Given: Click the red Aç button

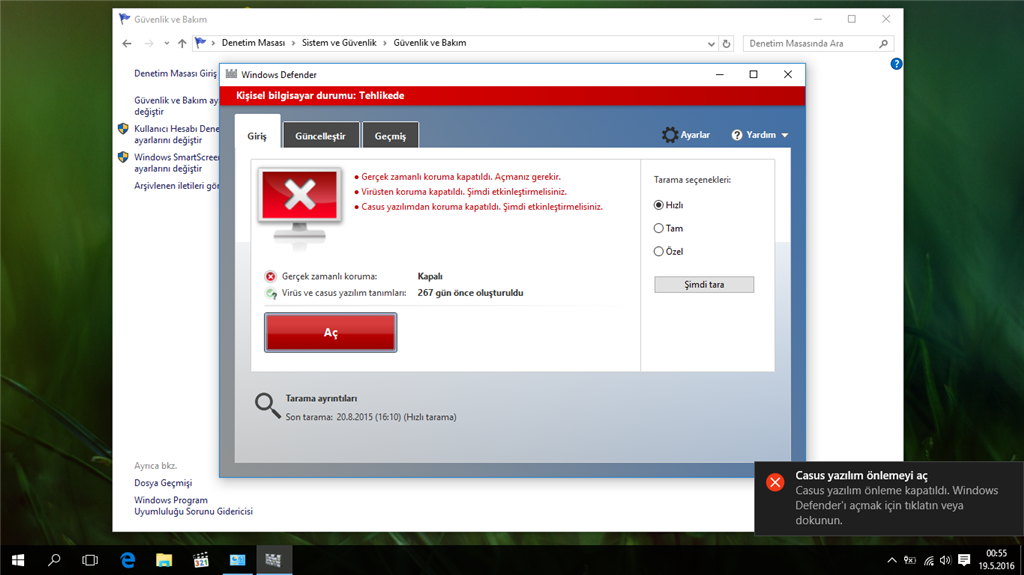Looking at the screenshot, I should pyautogui.click(x=330, y=333).
